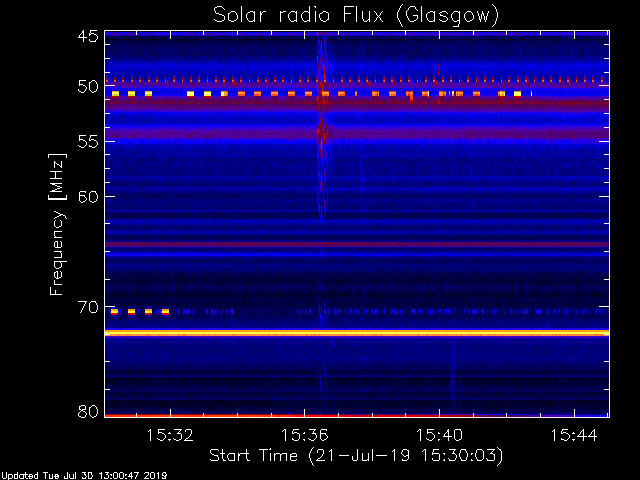Click the 15:40 time tick label

coord(439,436)
